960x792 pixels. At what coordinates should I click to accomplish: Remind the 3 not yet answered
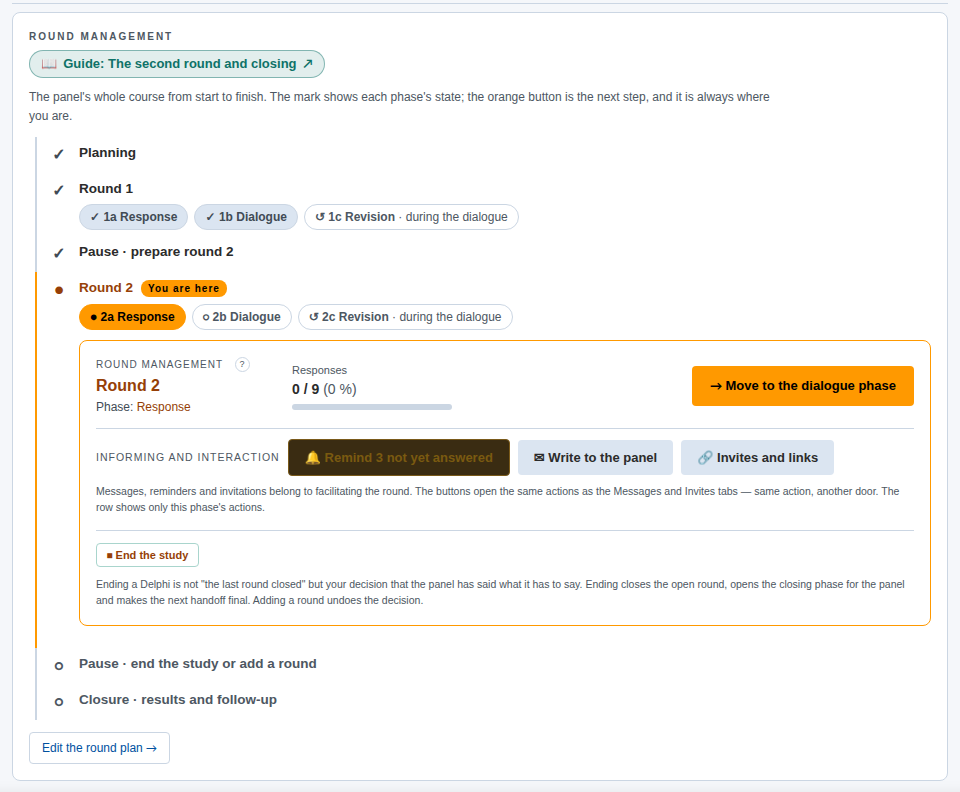tap(399, 458)
